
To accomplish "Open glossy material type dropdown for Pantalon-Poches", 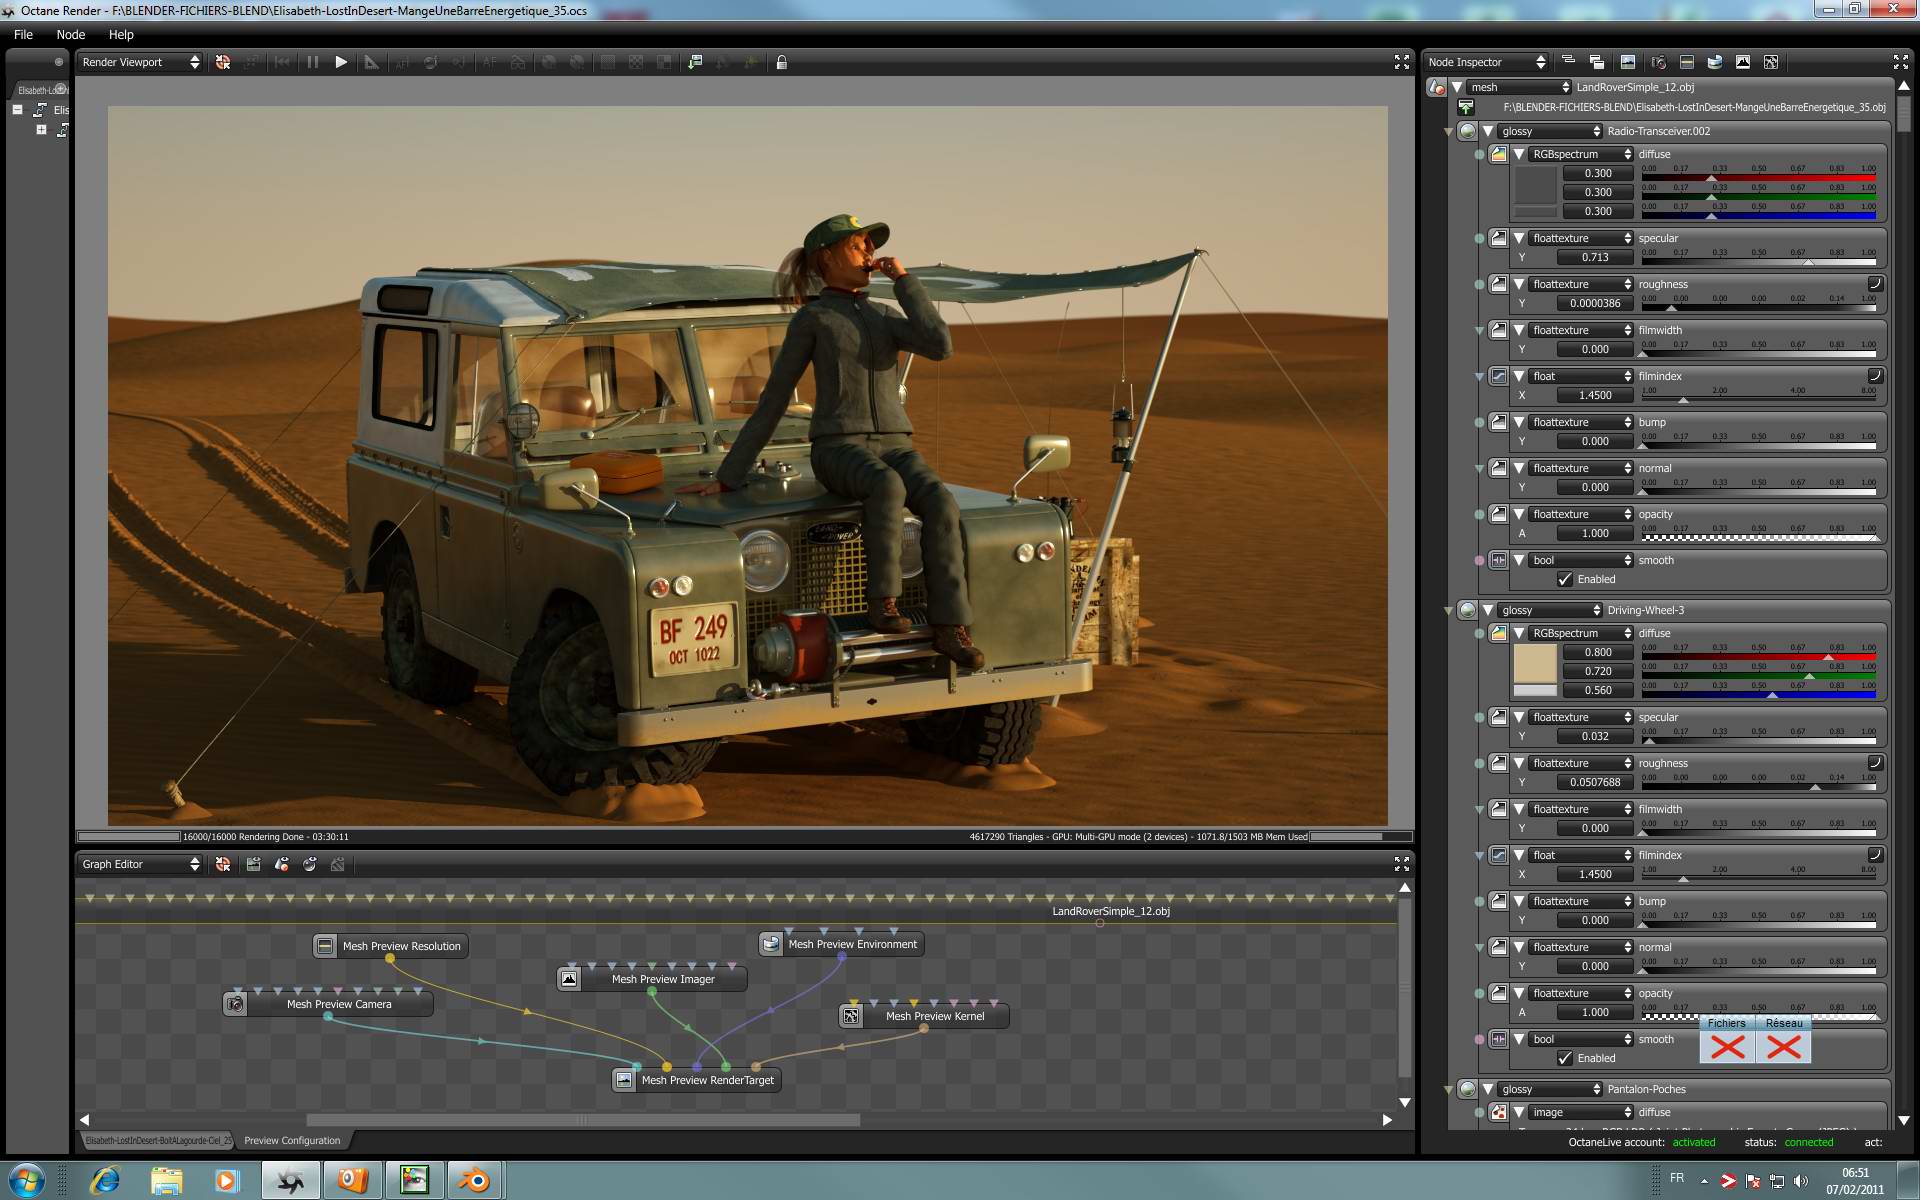I will [x=1550, y=1089].
